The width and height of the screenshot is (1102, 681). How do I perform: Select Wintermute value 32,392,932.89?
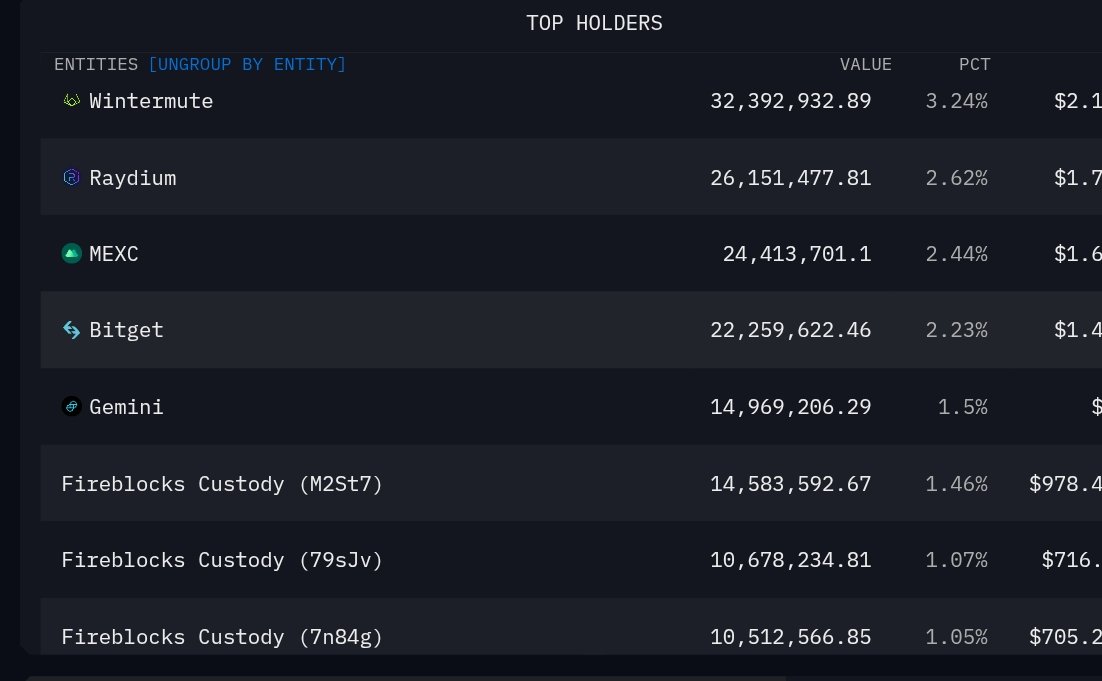click(x=791, y=101)
